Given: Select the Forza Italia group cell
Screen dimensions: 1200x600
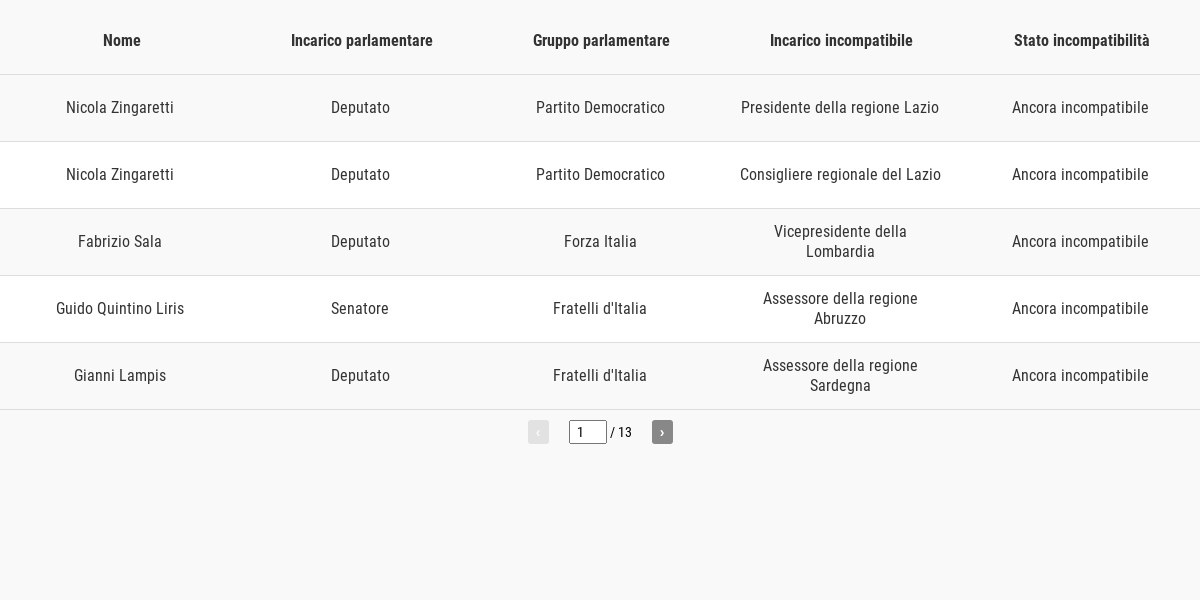Looking at the screenshot, I should 600,242.
